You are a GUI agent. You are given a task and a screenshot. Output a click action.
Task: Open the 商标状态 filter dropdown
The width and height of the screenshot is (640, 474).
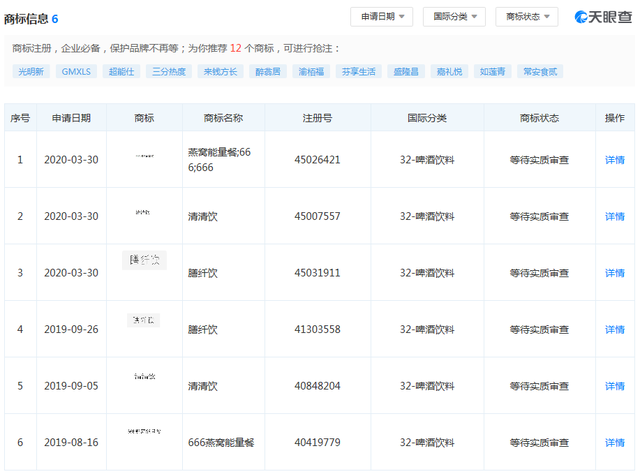(x=526, y=17)
